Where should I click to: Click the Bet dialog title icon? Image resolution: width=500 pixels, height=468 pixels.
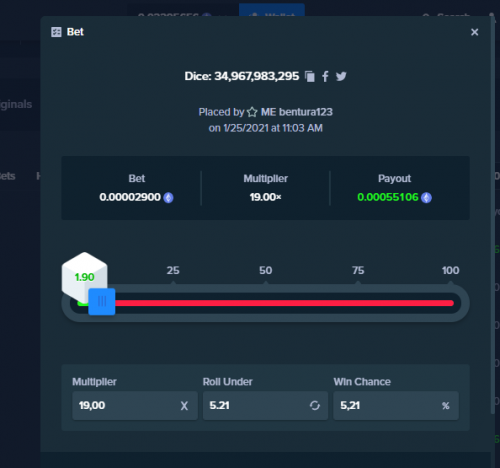point(56,32)
